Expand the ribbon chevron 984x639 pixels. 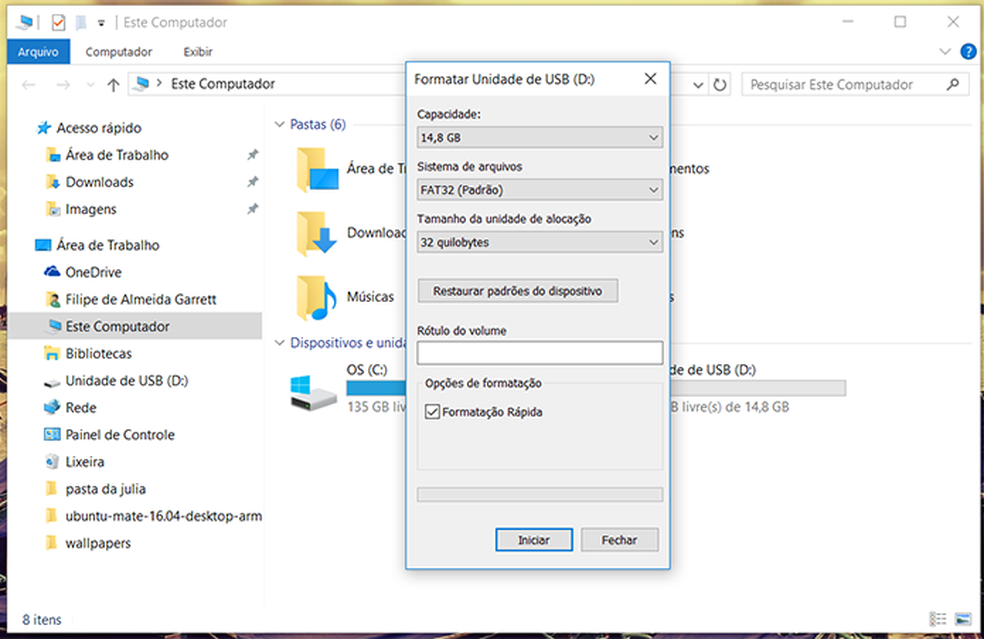[945, 51]
